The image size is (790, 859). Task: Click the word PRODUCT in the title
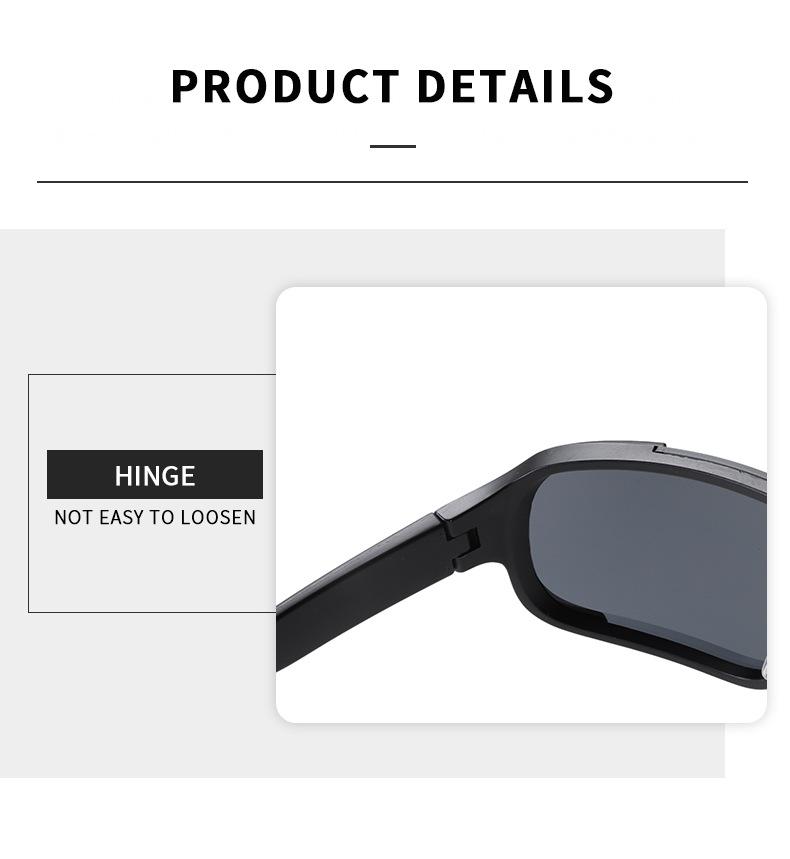tap(285, 87)
